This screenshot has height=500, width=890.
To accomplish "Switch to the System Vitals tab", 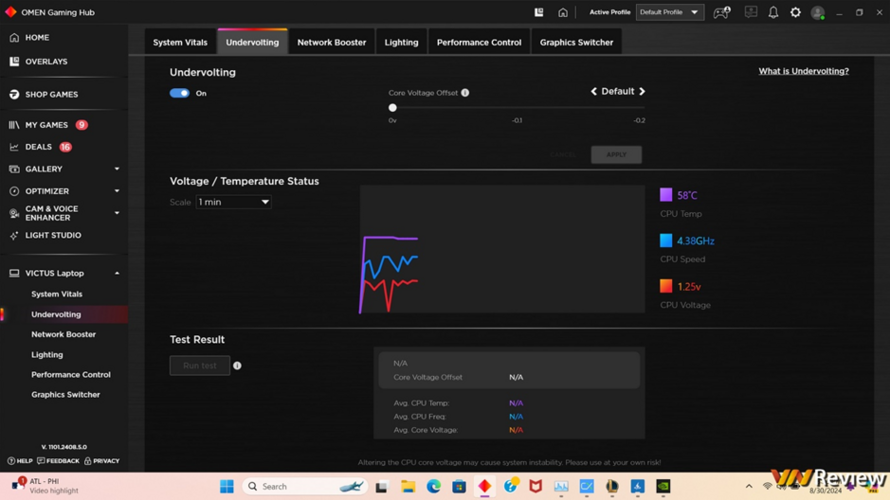I will tap(180, 42).
